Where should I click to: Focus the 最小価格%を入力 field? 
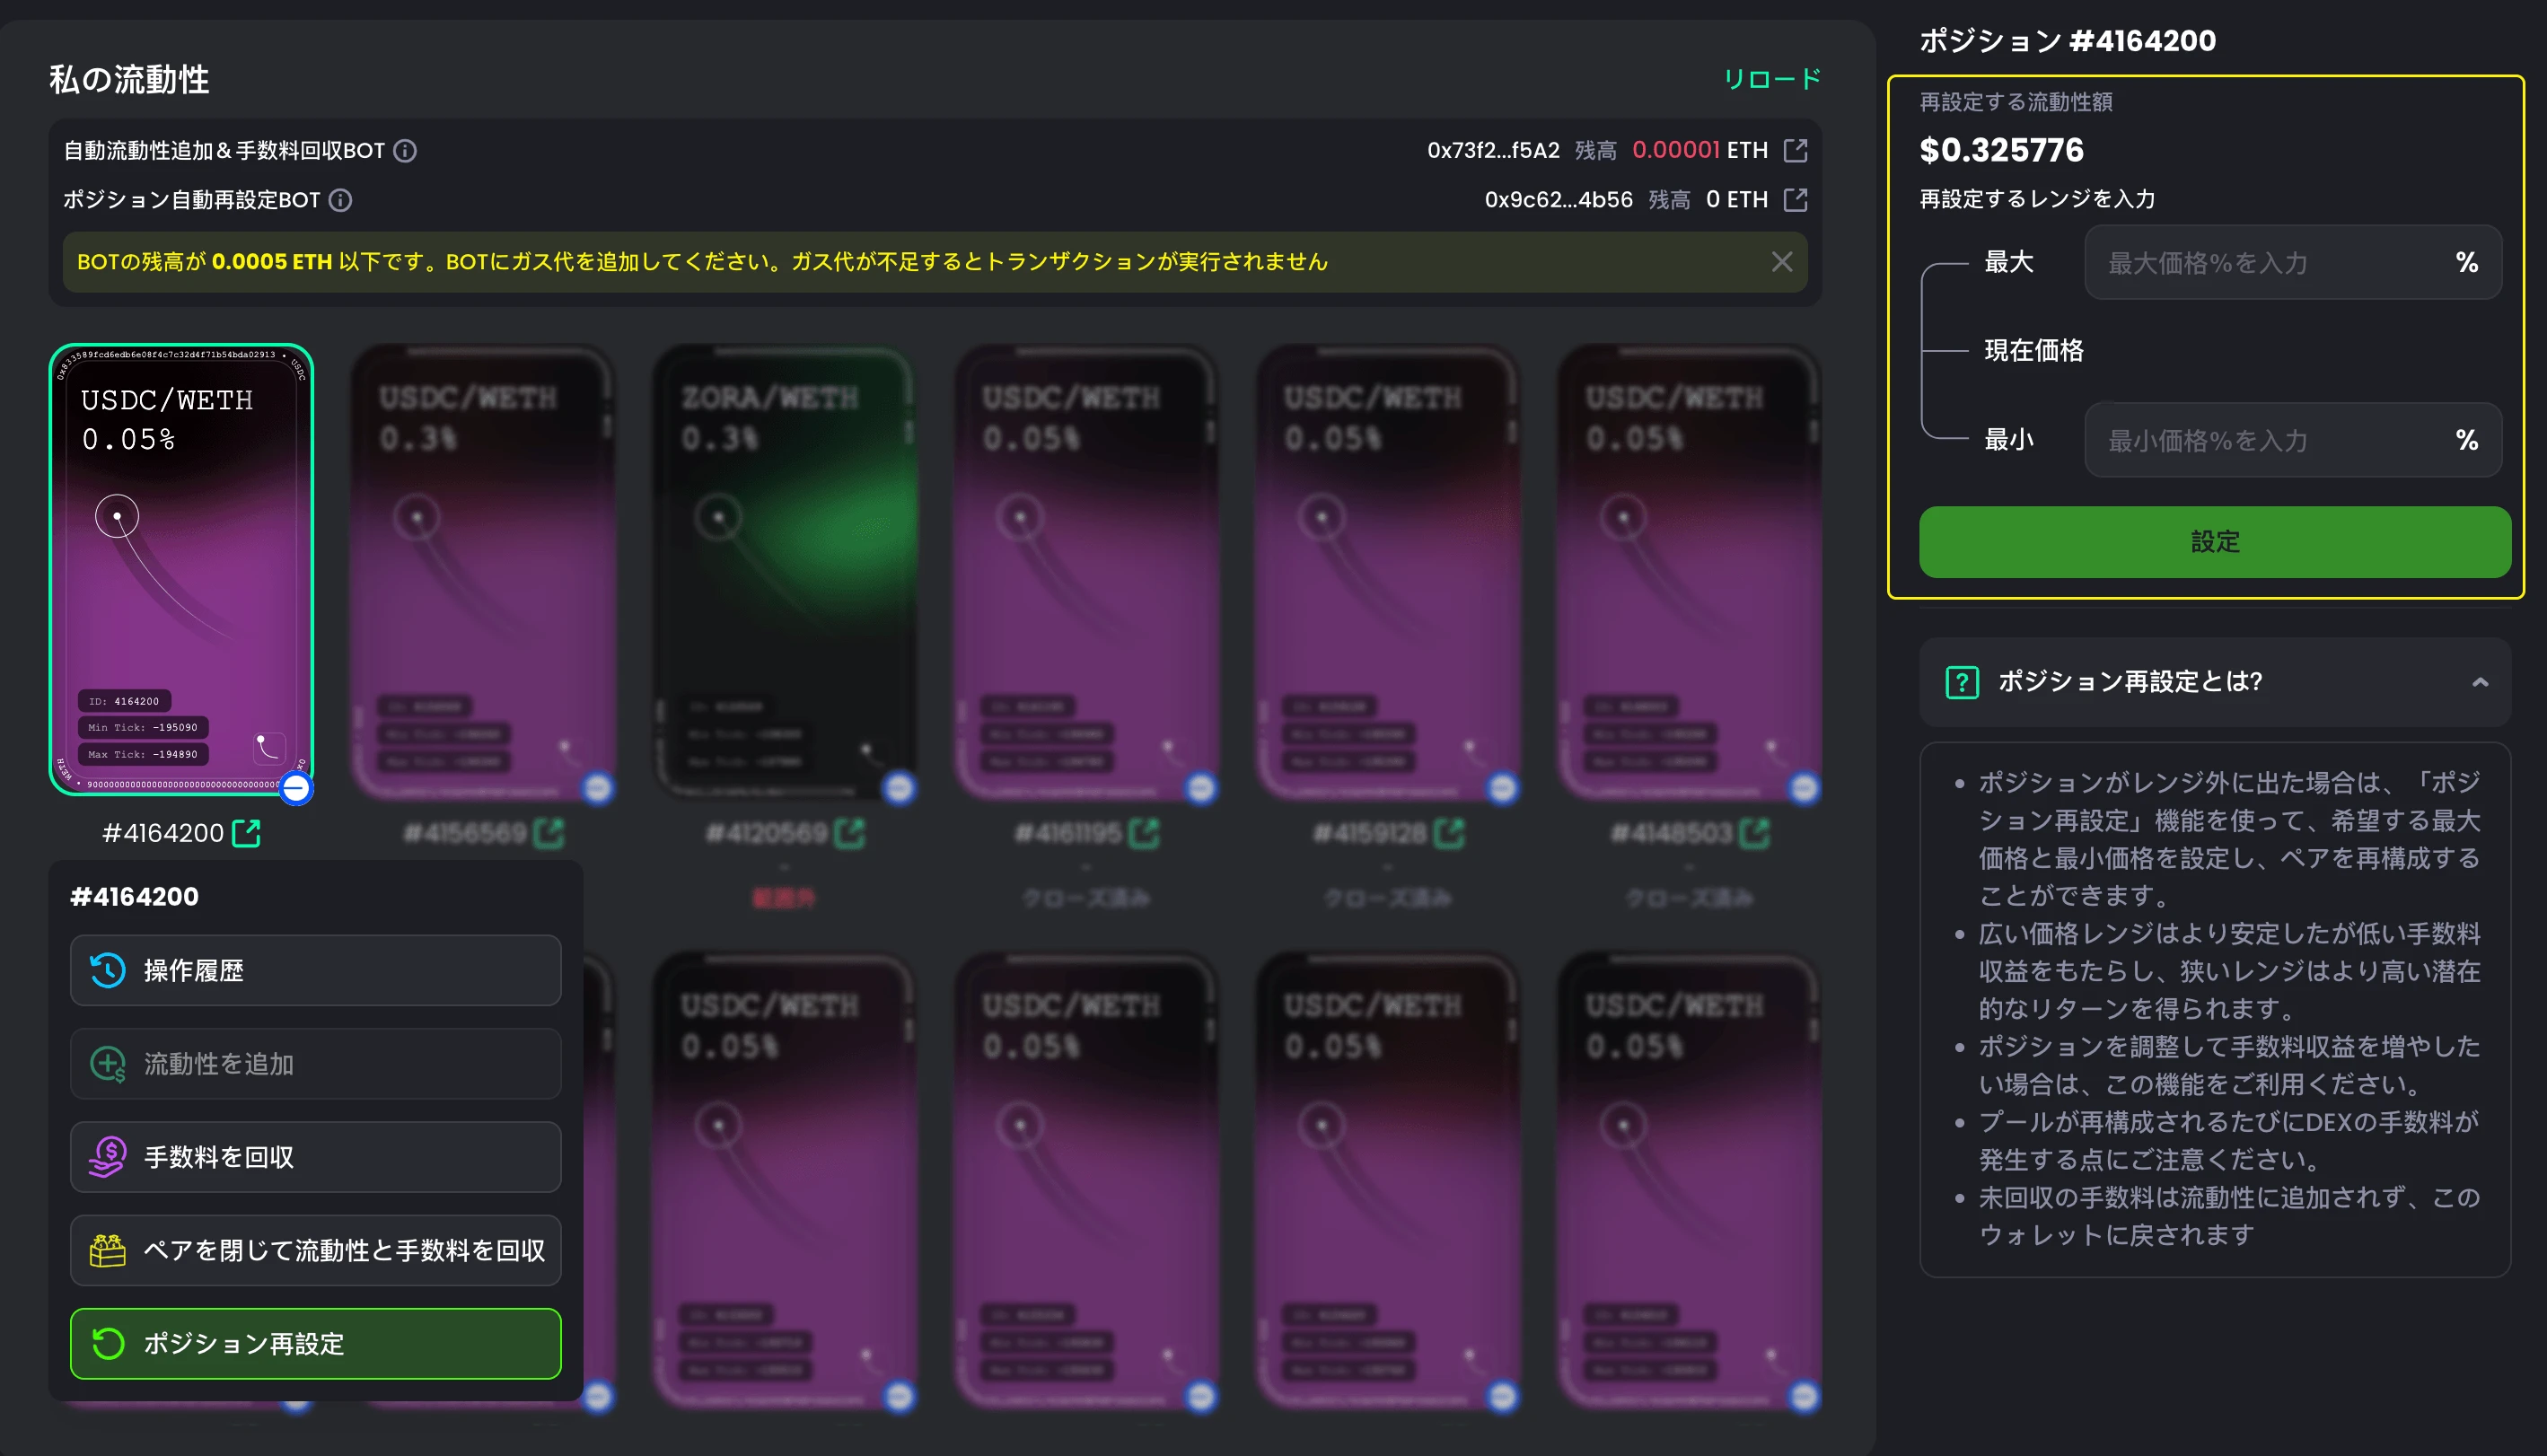click(2293, 440)
